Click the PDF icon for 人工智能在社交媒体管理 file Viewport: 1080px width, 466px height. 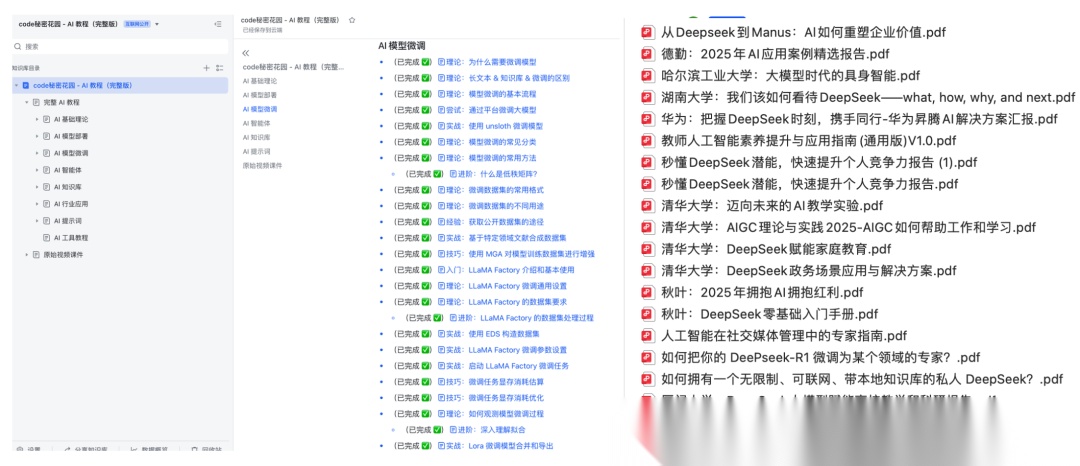point(647,335)
